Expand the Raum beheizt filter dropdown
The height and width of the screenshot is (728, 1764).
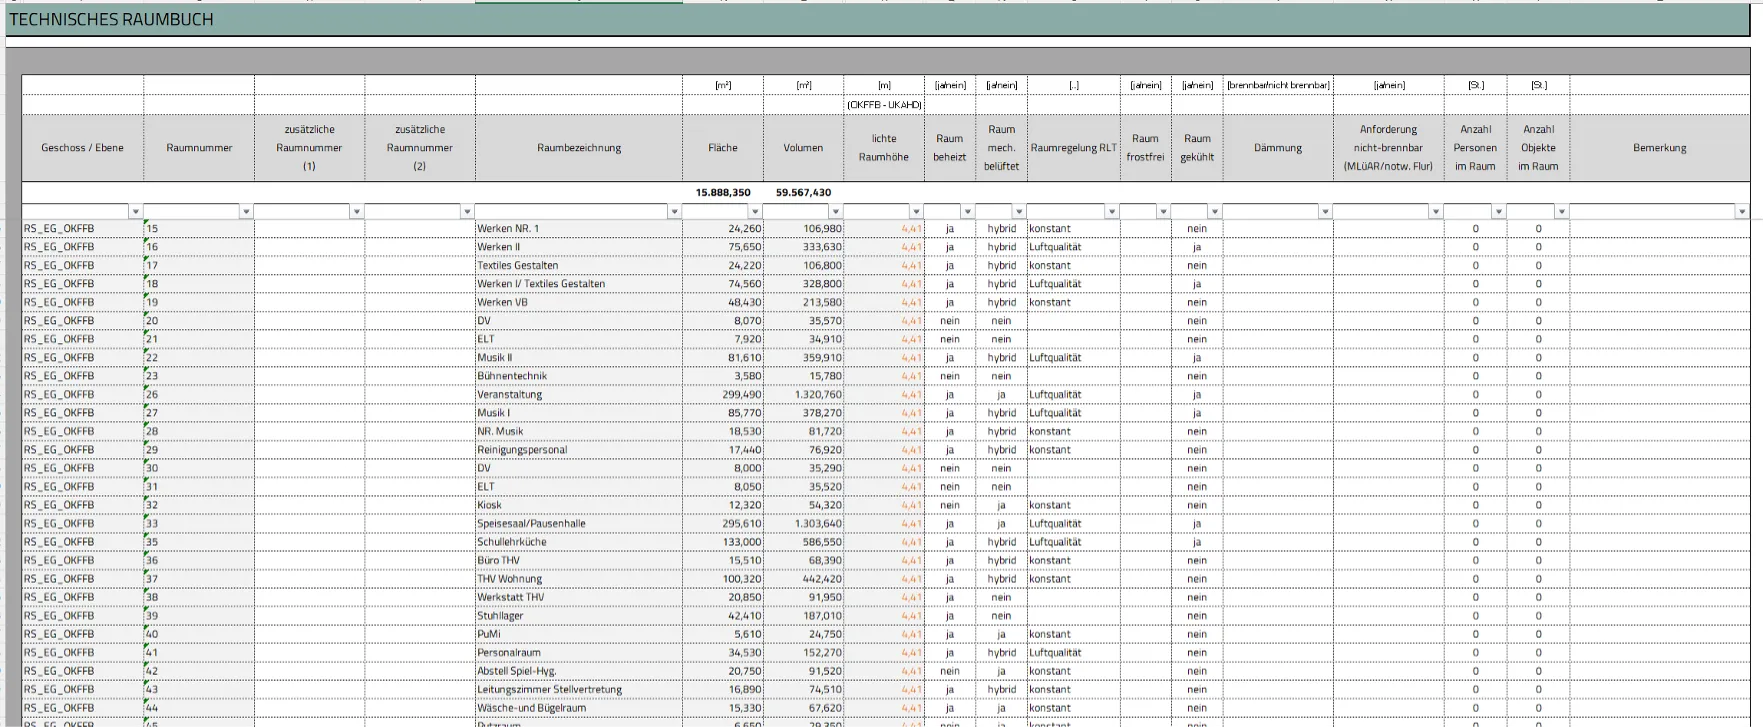click(967, 212)
